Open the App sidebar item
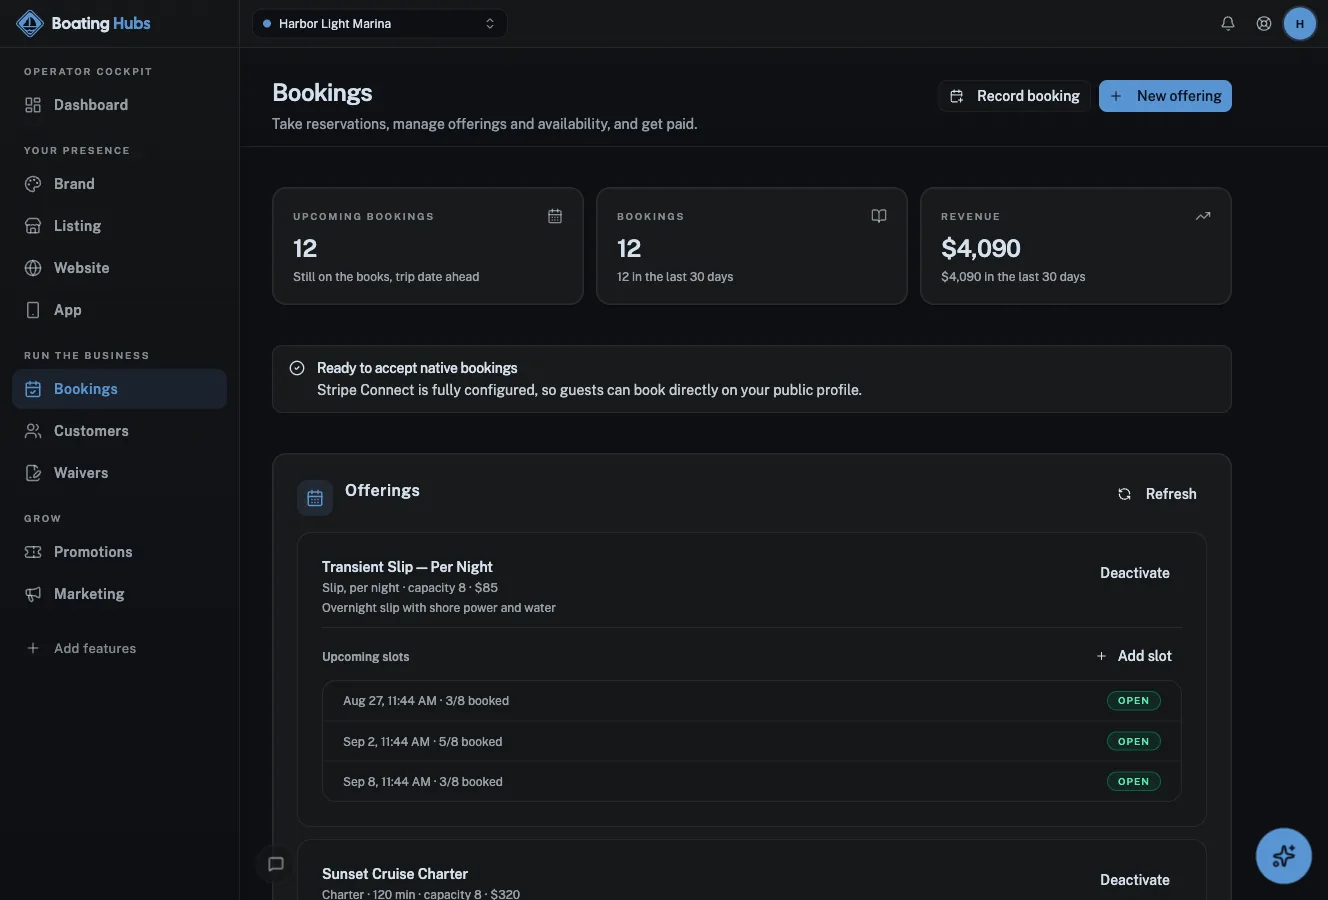Viewport: 1328px width, 900px height. coord(120,310)
